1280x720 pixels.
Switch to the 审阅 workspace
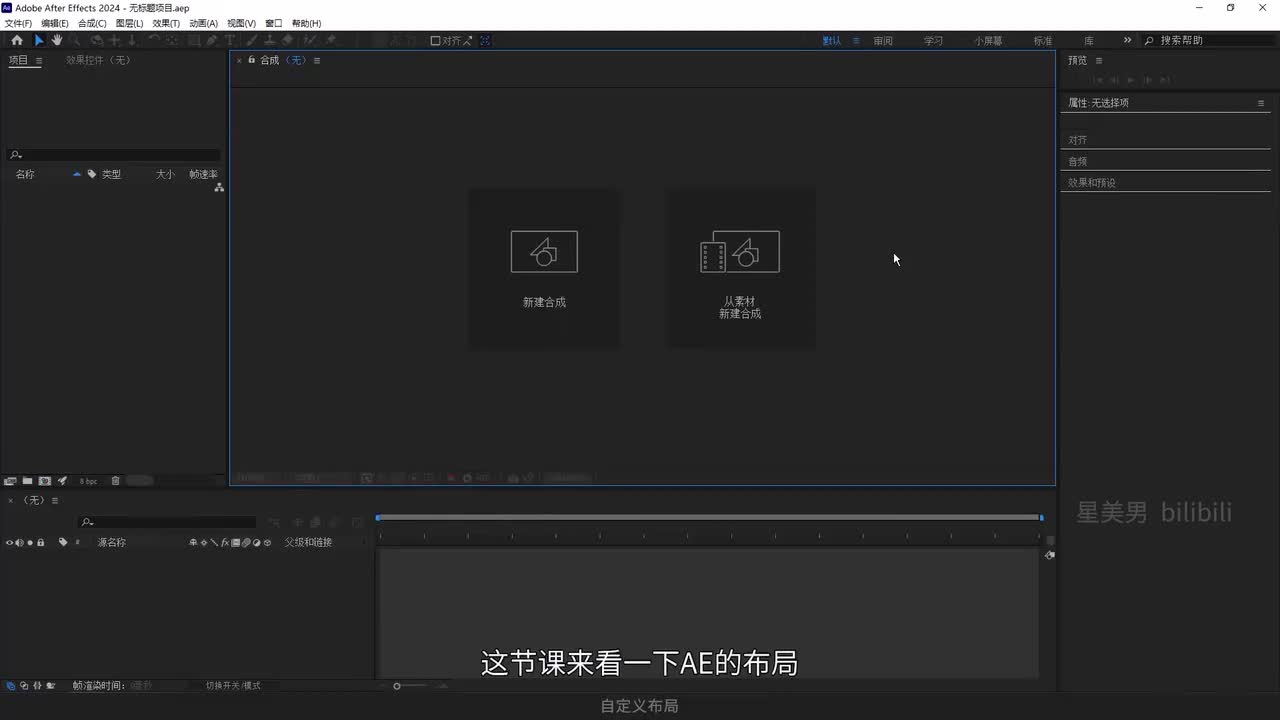(883, 41)
